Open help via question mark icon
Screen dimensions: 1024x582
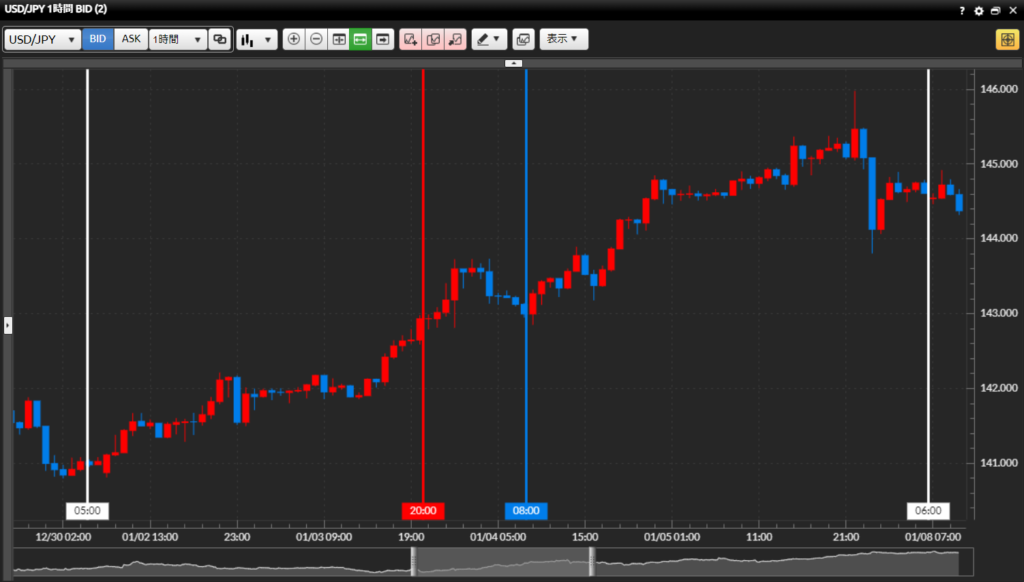962,10
